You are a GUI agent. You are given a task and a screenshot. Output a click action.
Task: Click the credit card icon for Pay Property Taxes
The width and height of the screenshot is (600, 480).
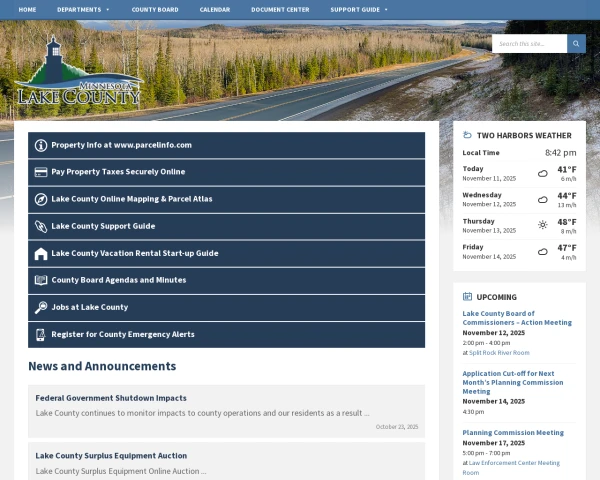41,172
